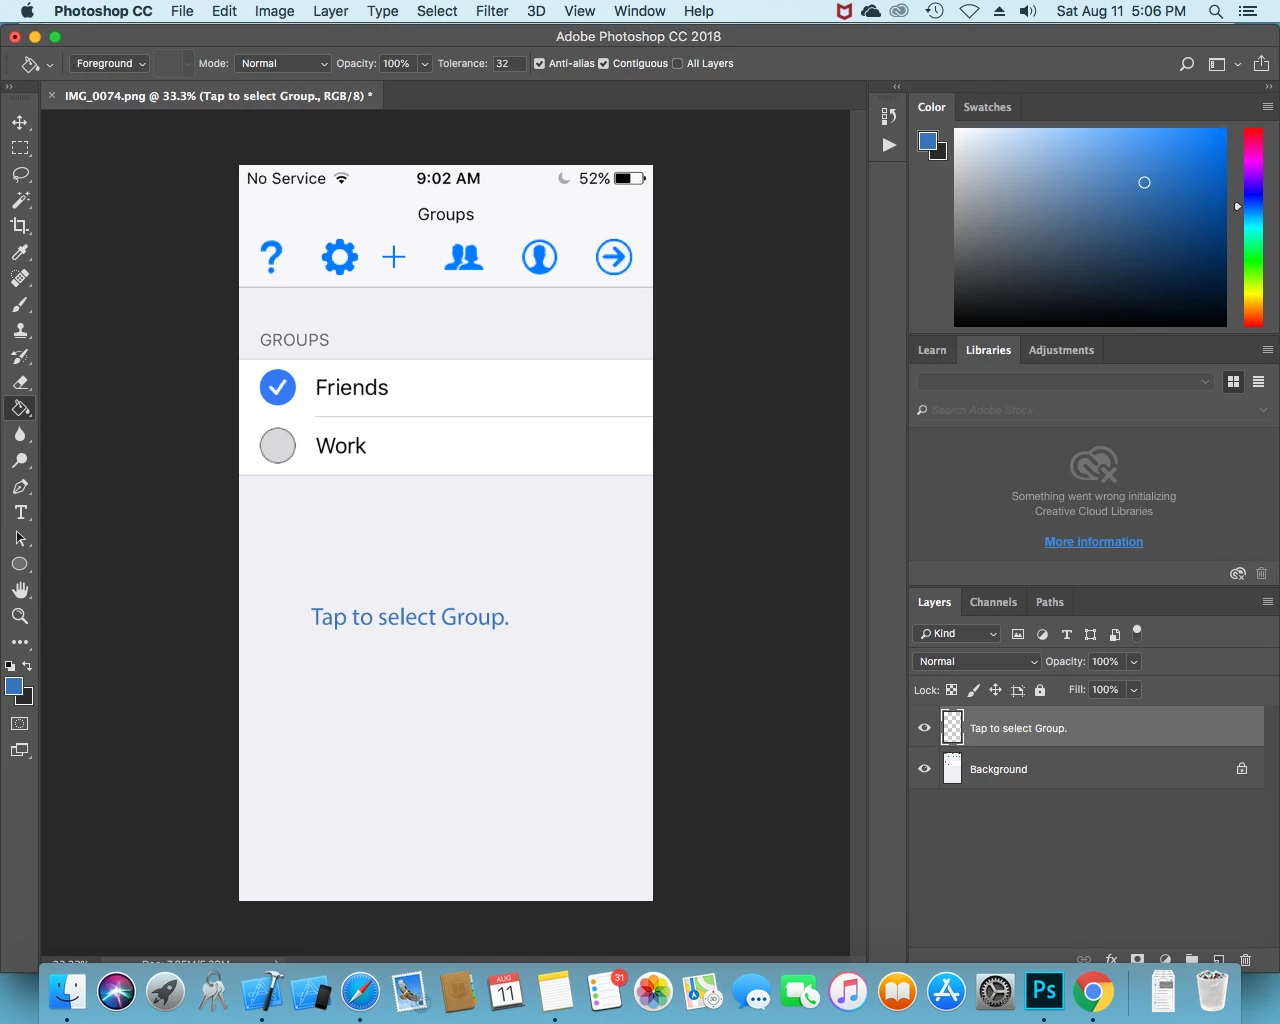Select the Ellipse shape tool
1280x1024 pixels.
point(20,564)
